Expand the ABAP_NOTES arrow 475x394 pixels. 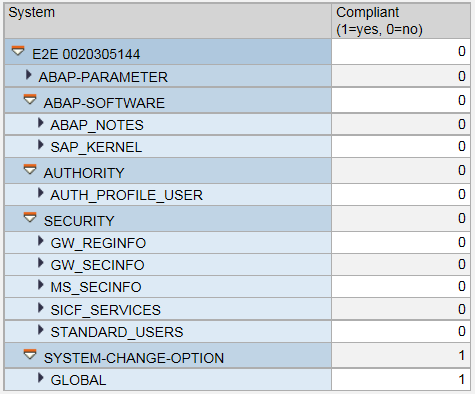(x=41, y=123)
